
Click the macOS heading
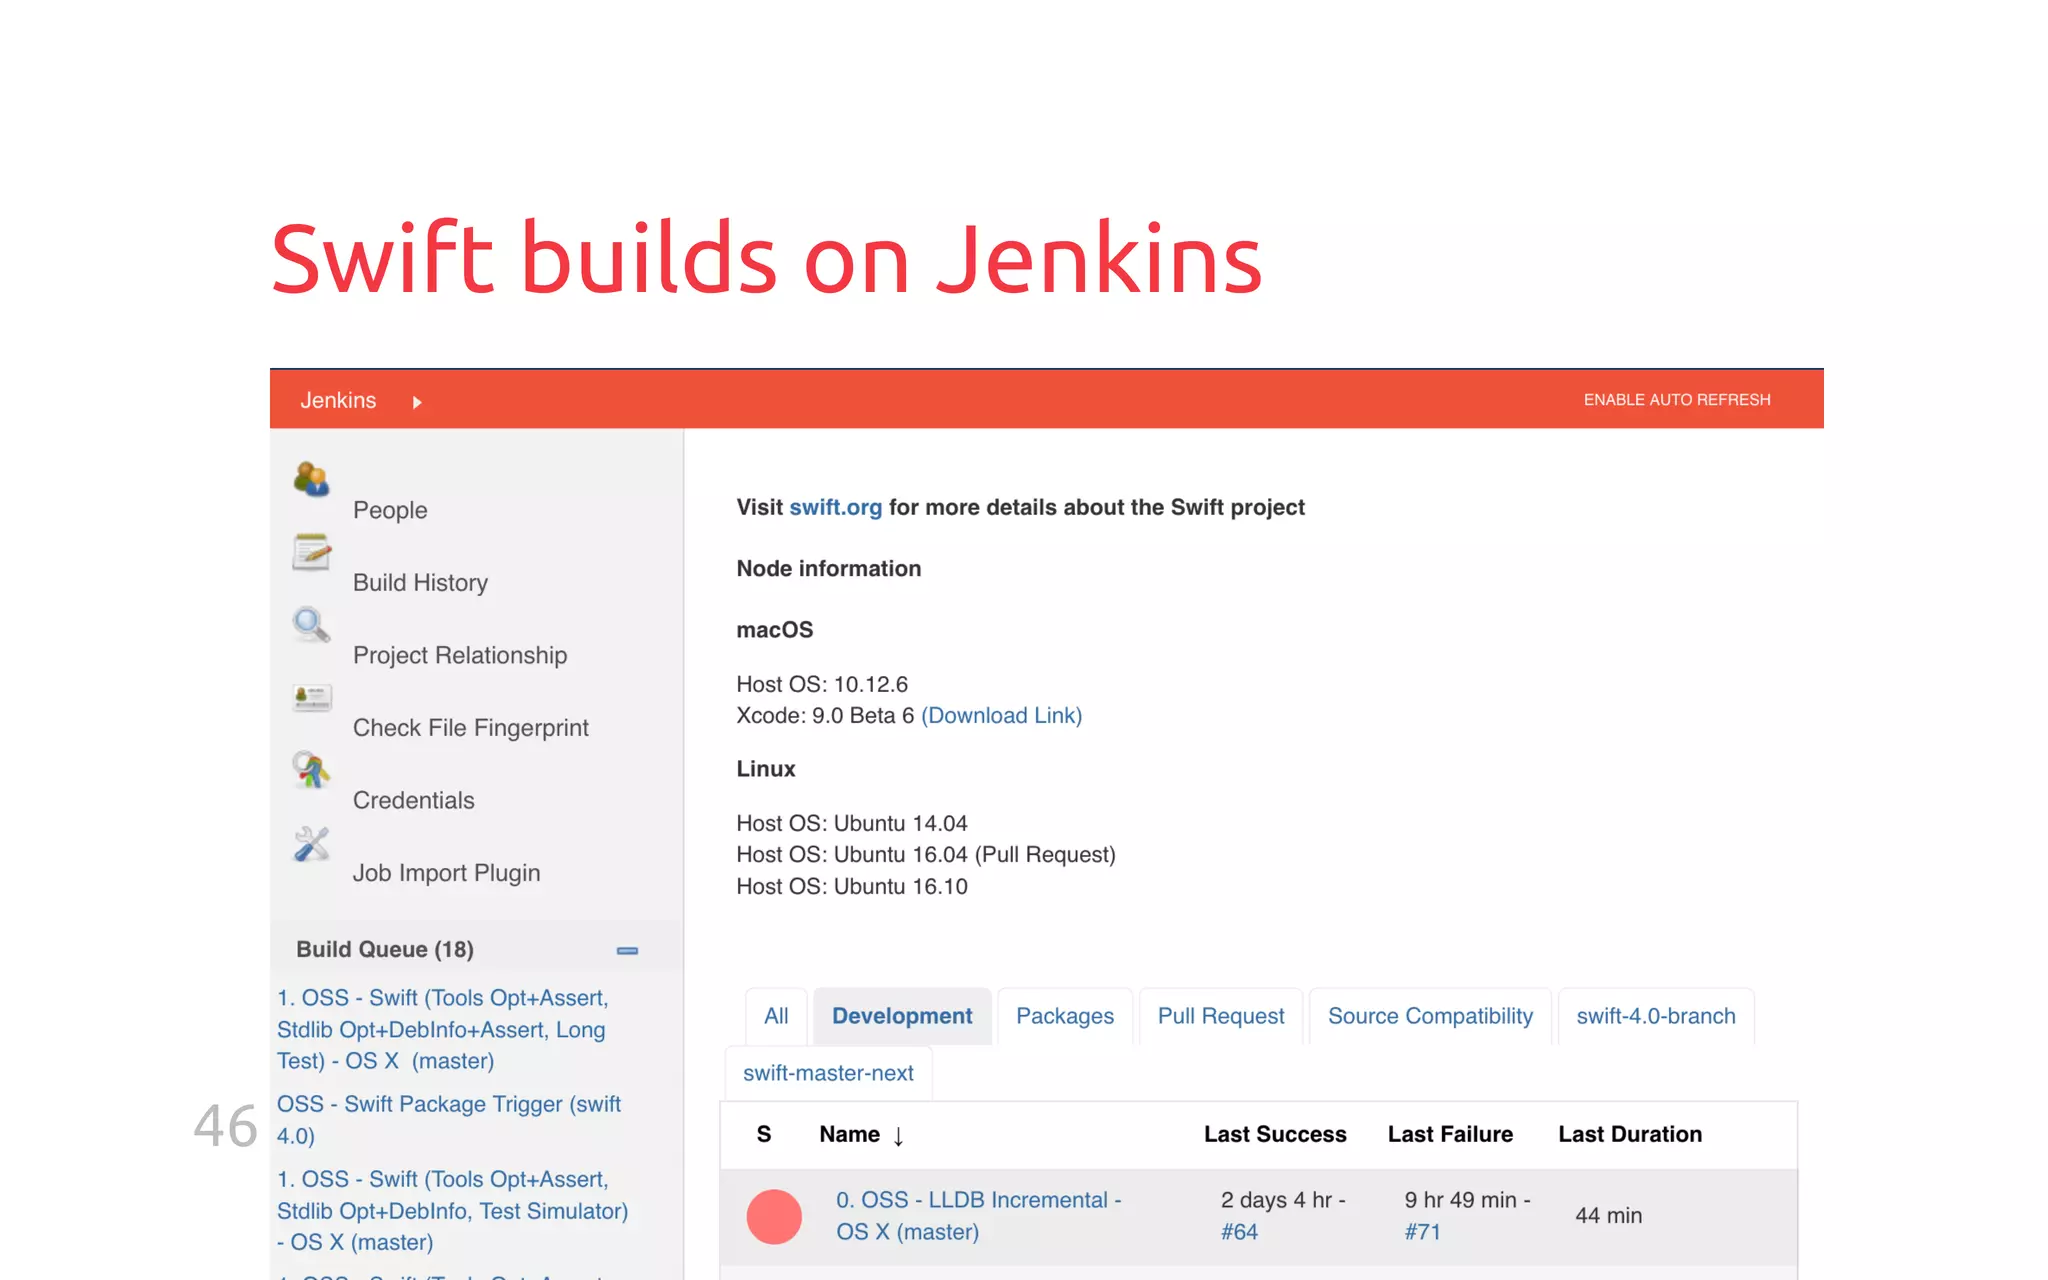(775, 630)
